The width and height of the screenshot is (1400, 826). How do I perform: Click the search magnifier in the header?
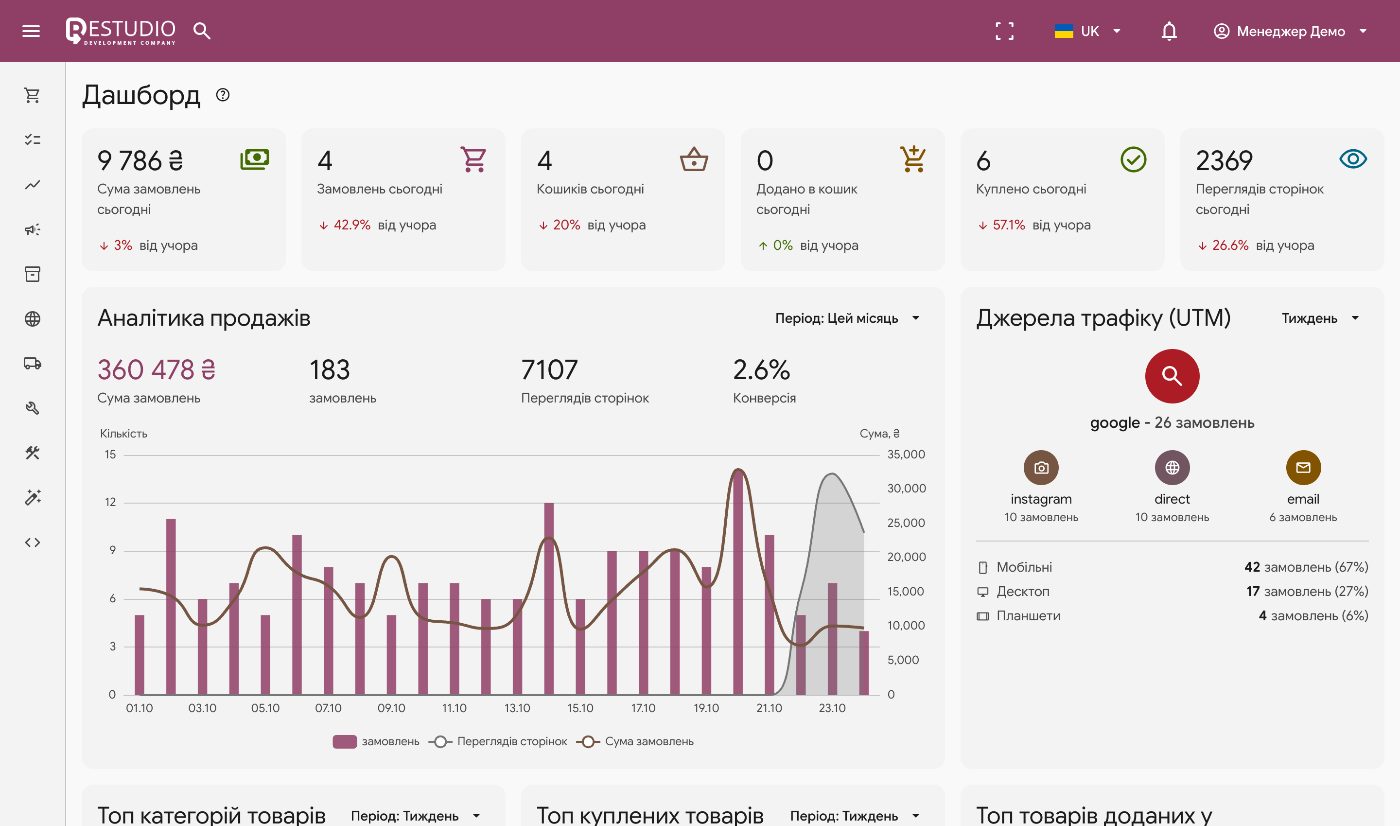click(x=202, y=31)
